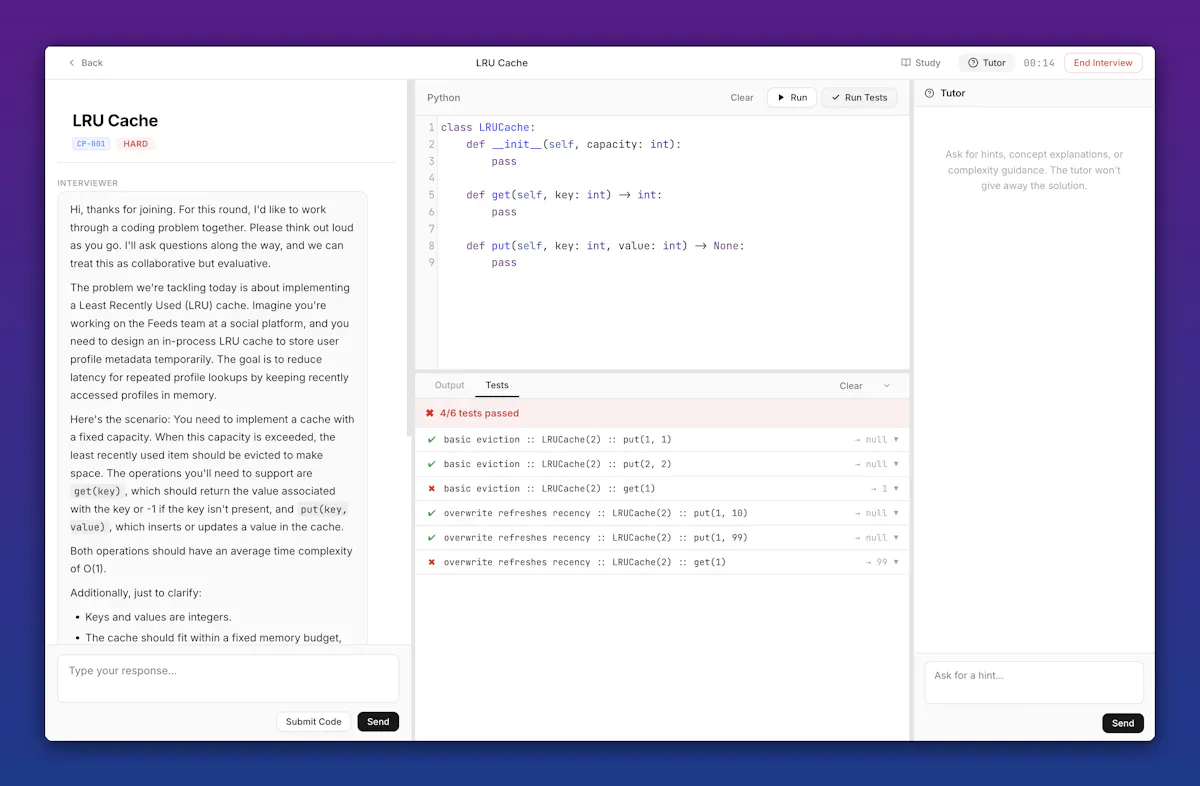The image size is (1200, 786).
Task: Click Submit Code button
Action: click(314, 721)
